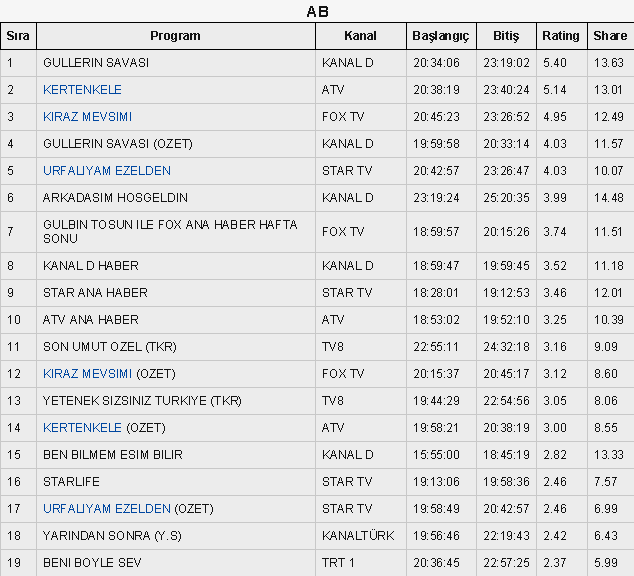The image size is (634, 576).
Task: Open the KERTENKELE link in row 2
Action: click(82, 90)
